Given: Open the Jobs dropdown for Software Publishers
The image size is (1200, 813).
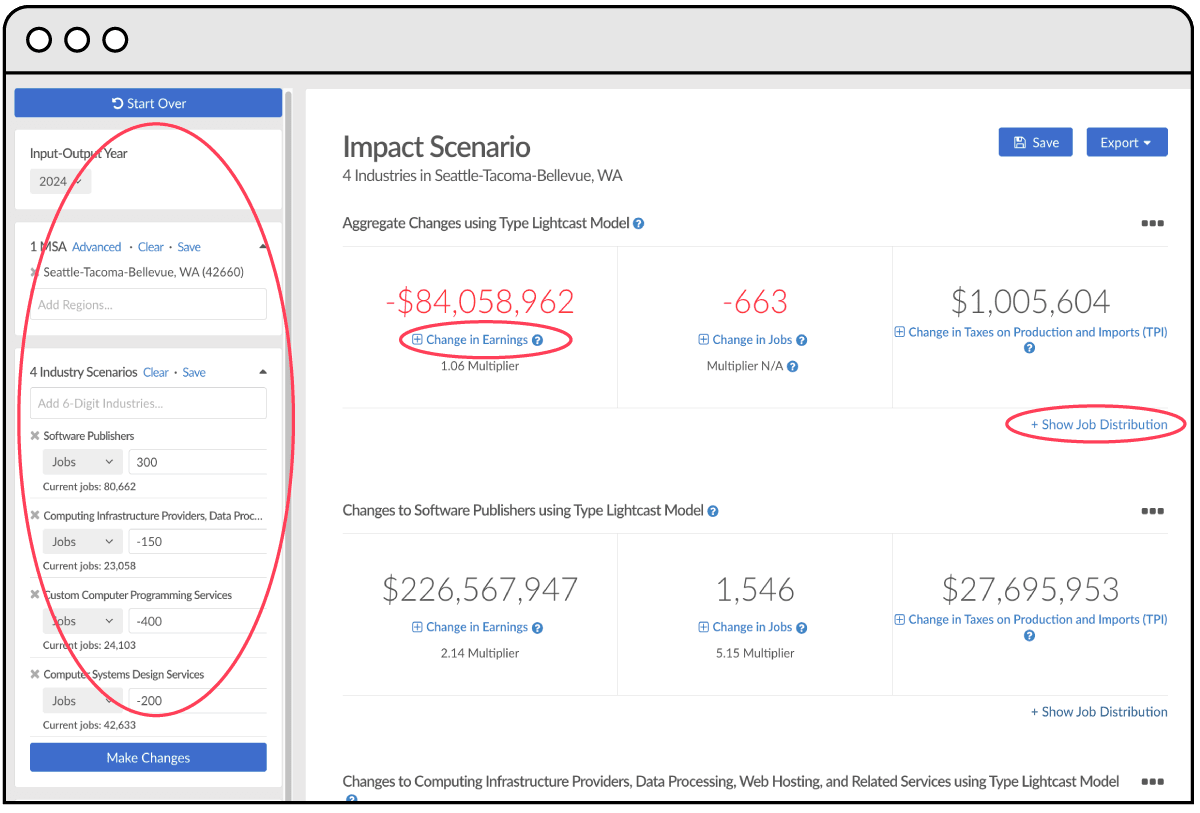Looking at the screenshot, I should [82, 462].
